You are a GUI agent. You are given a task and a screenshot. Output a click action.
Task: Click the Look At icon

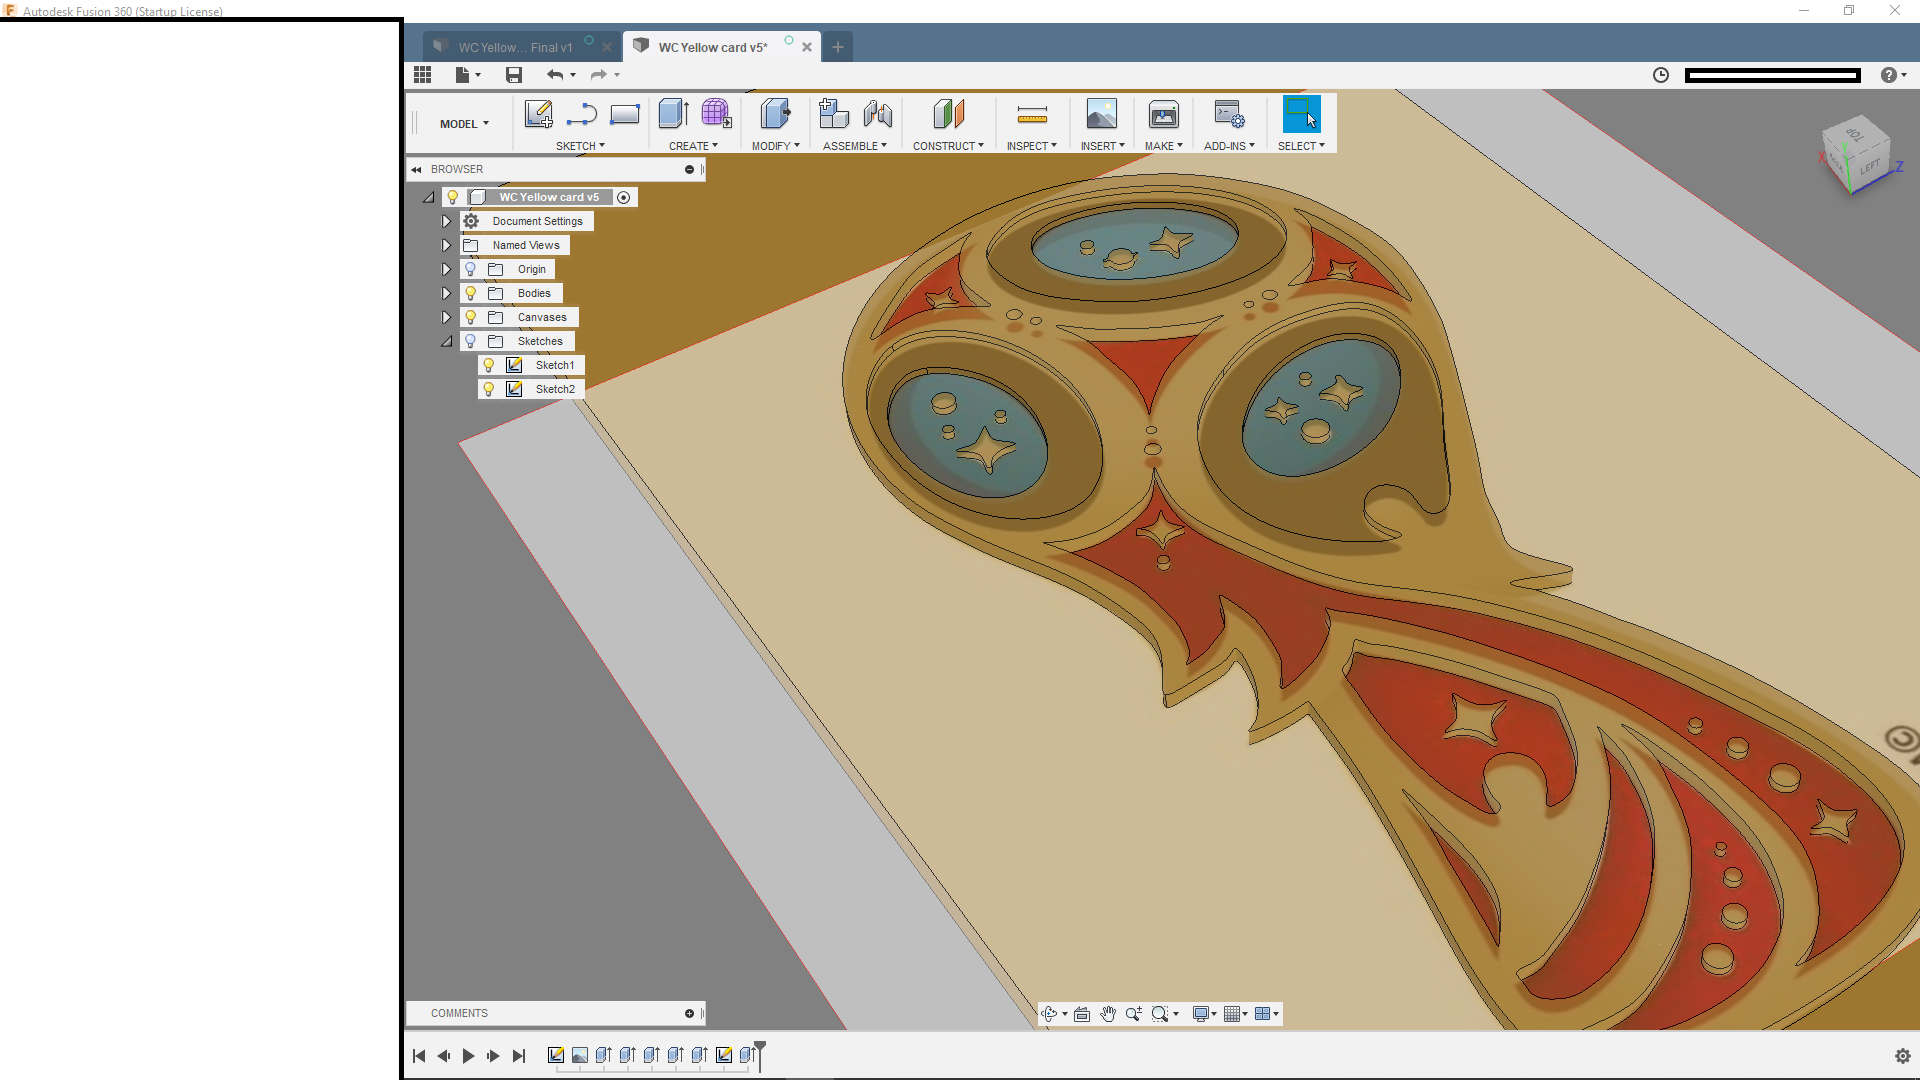tap(1082, 1014)
